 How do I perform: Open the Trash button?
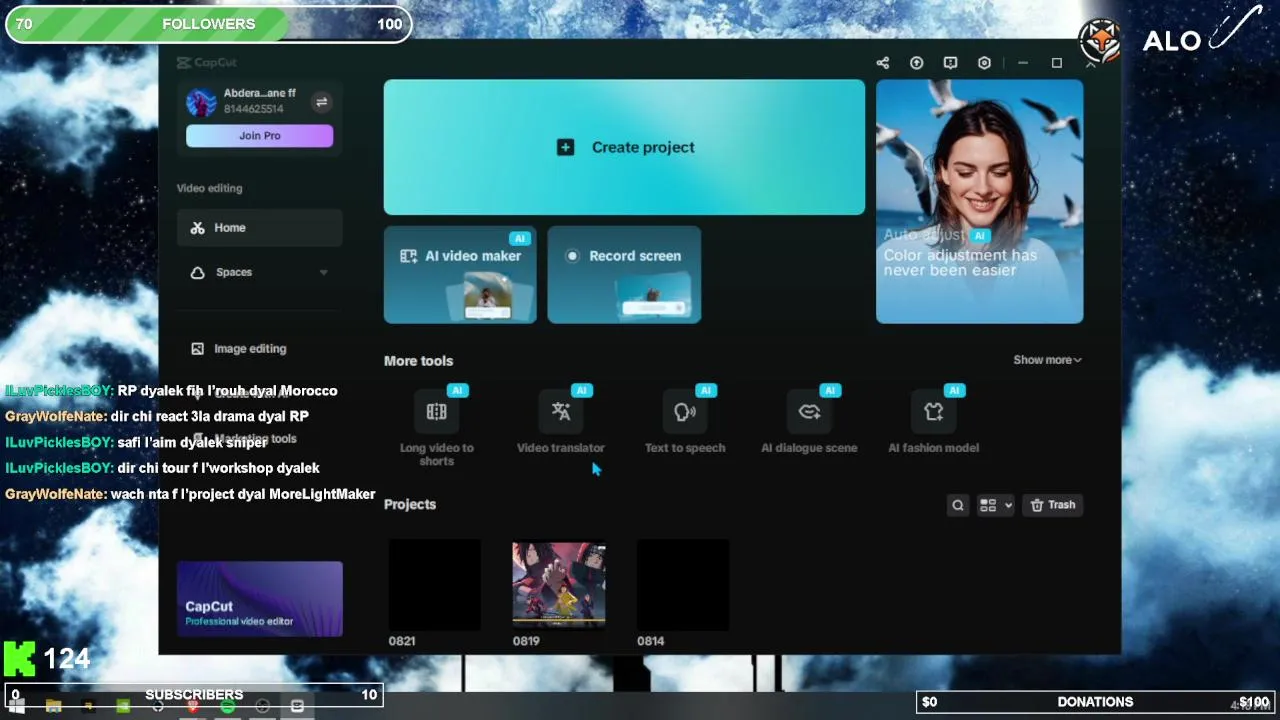[1053, 505]
